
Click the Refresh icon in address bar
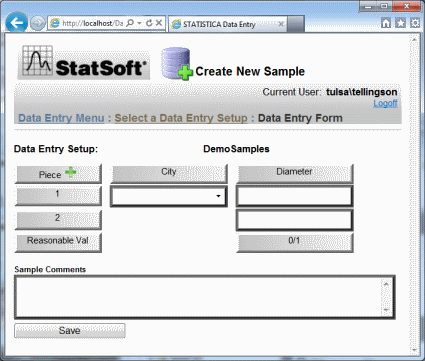click(149, 23)
